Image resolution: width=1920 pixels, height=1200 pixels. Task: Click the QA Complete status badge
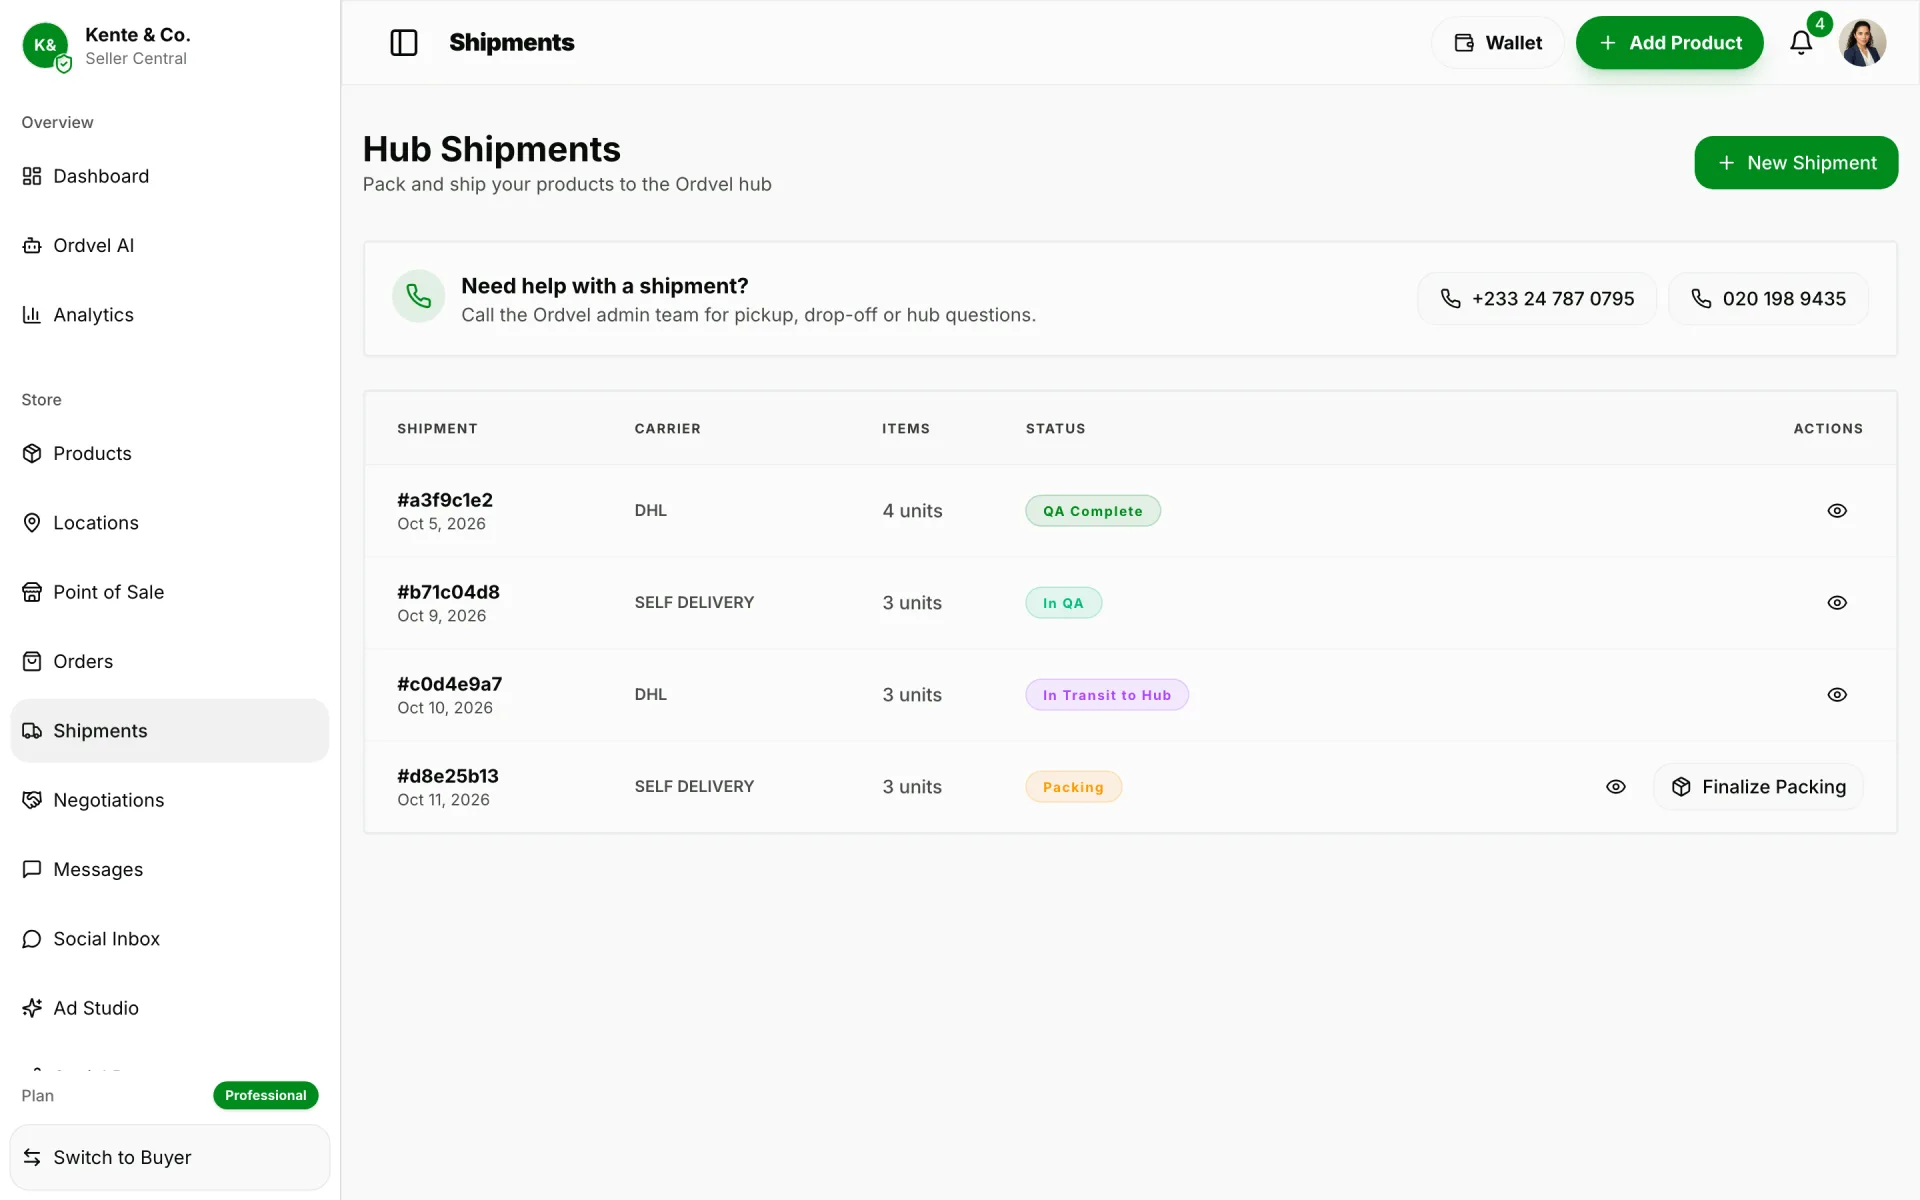[x=1093, y=511]
